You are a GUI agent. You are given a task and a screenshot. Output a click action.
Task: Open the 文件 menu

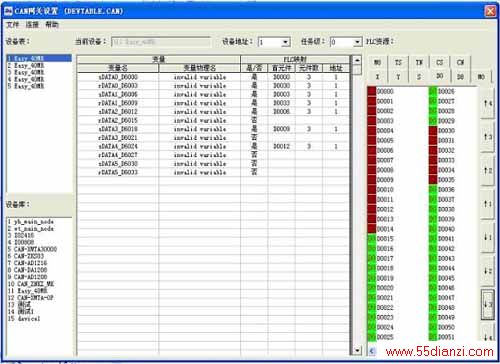pyautogui.click(x=13, y=25)
